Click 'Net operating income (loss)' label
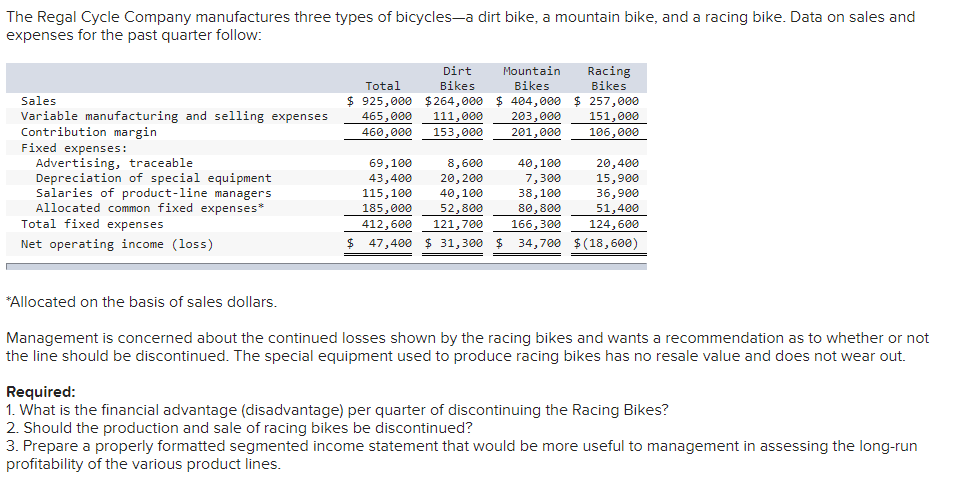 pos(117,244)
